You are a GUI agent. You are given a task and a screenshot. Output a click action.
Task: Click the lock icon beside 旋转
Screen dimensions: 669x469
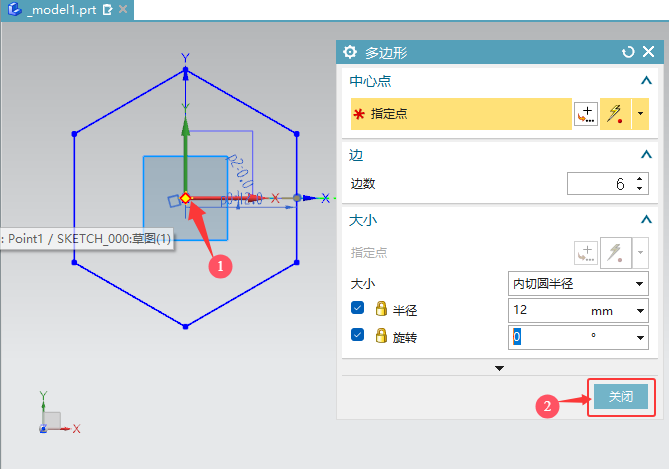pyautogui.click(x=380, y=337)
